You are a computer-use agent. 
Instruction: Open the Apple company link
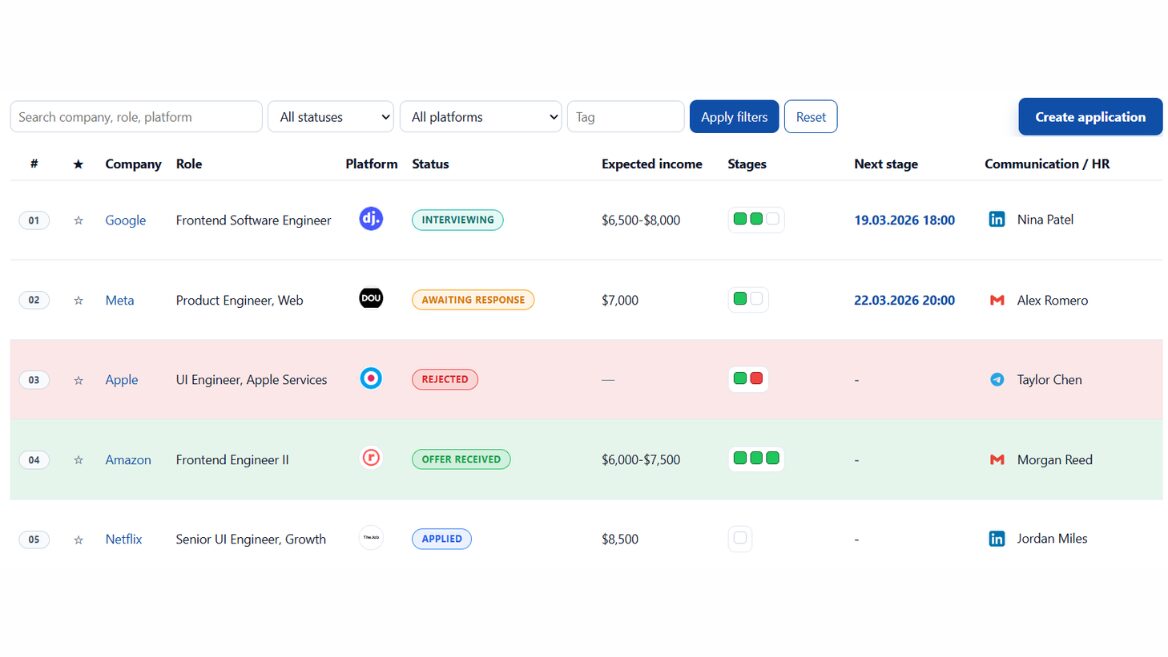121,380
